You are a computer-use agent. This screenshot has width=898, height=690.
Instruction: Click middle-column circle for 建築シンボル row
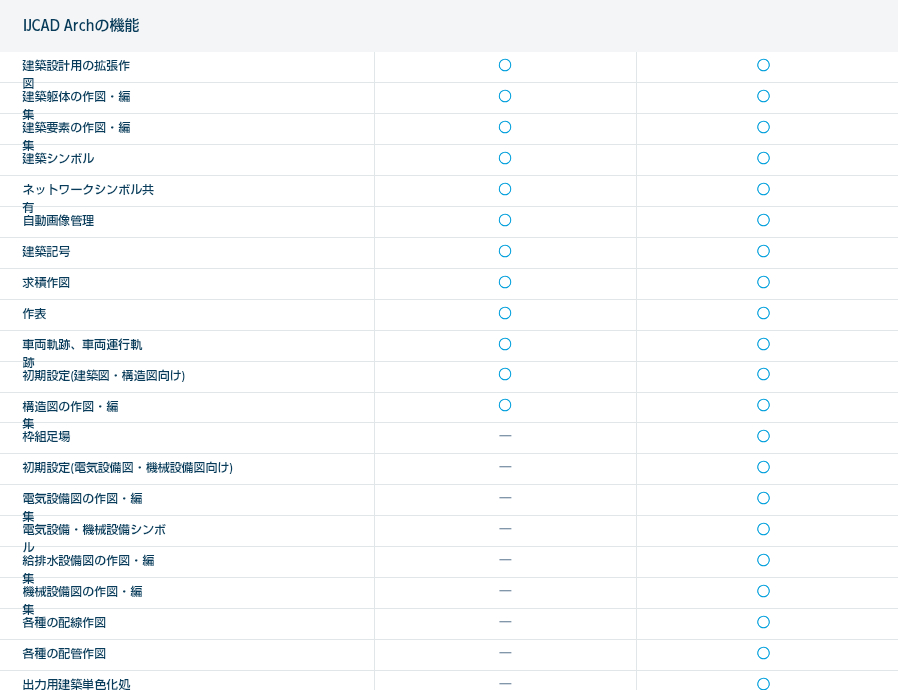(x=505, y=158)
